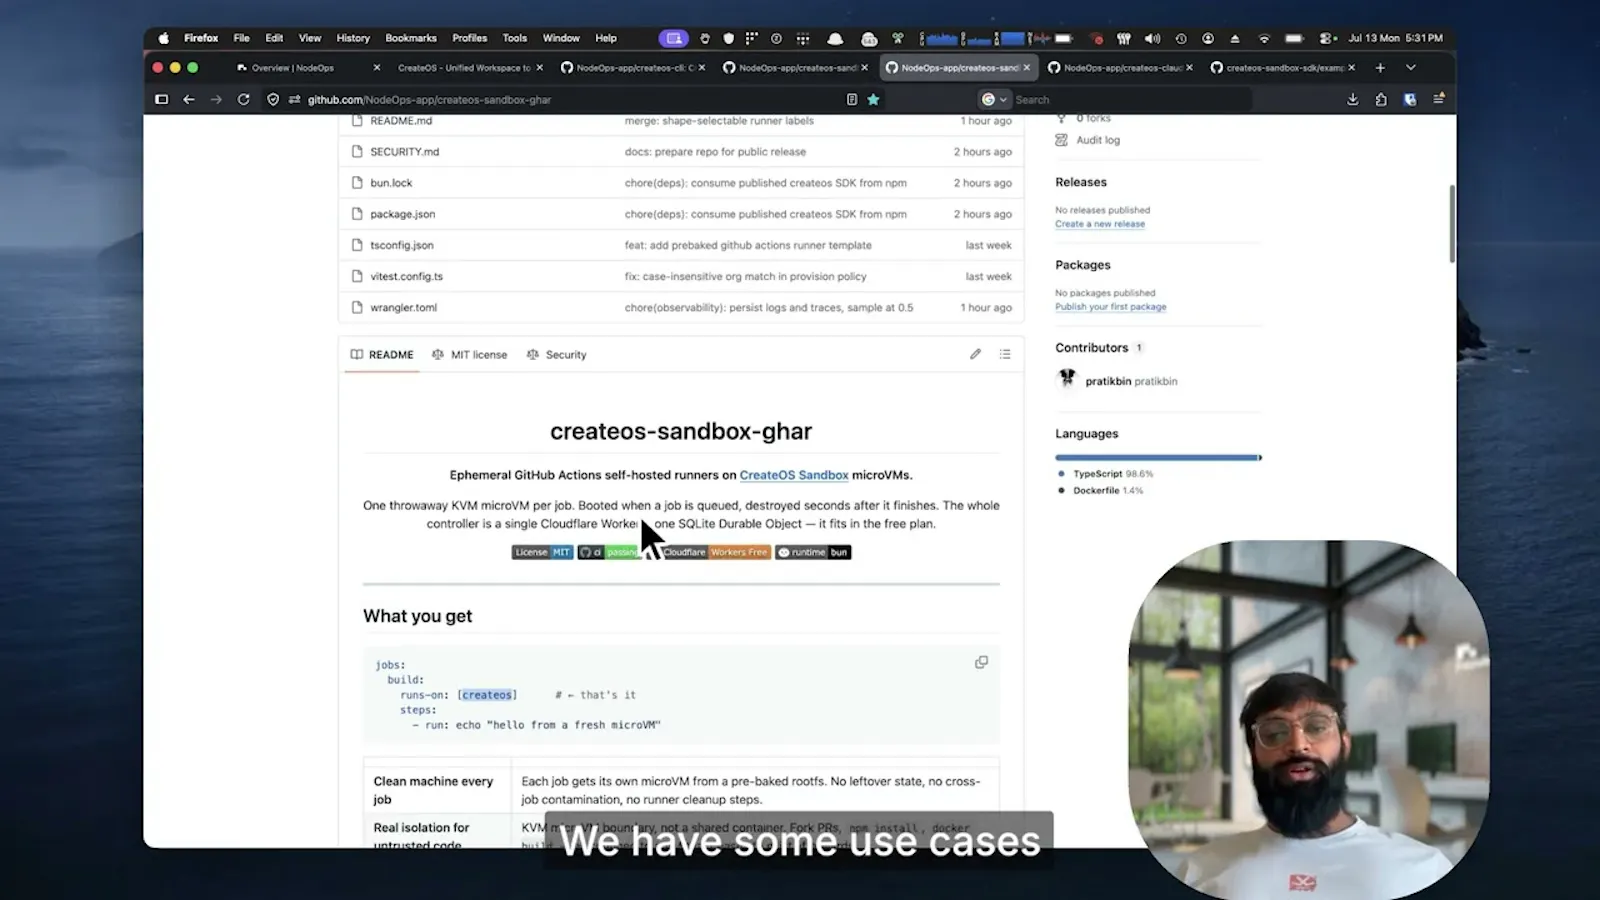The width and height of the screenshot is (1600, 900).
Task: Click the blue bookmark star icon
Action: click(x=874, y=99)
